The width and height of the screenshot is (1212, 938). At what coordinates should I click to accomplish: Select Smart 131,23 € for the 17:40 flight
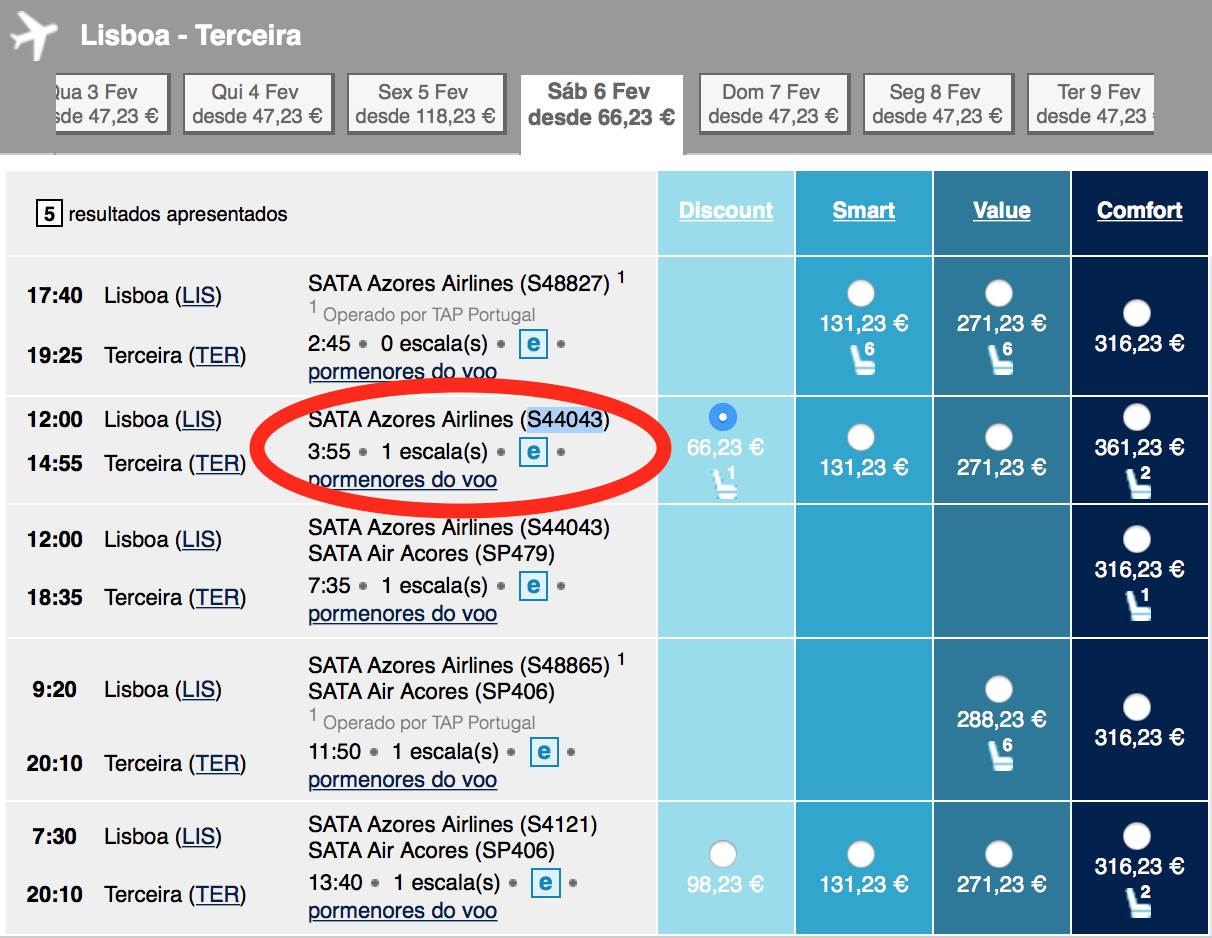coord(860,293)
